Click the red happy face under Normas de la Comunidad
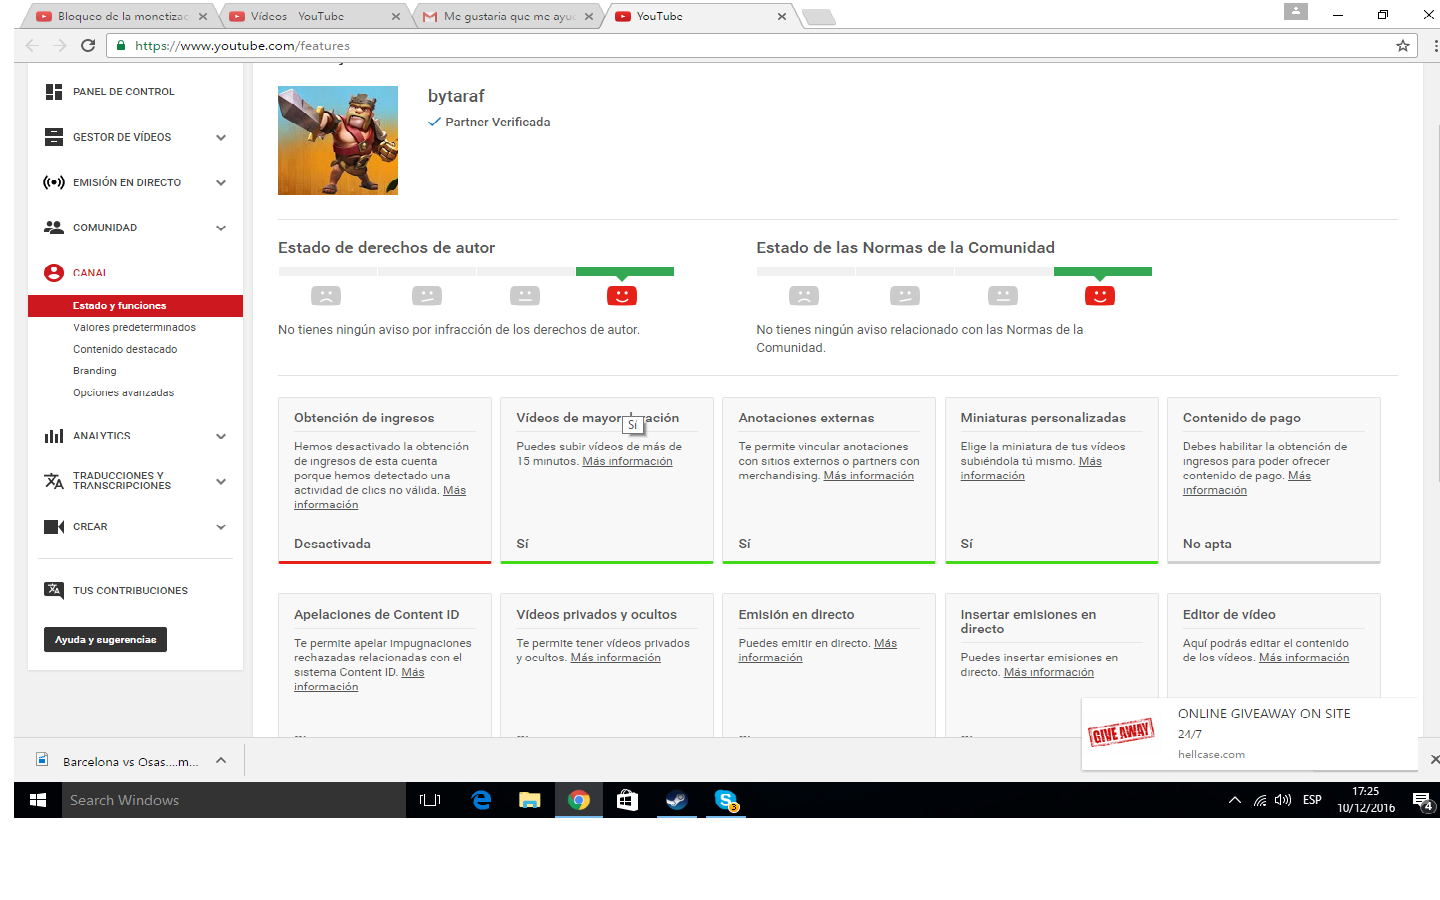Image resolution: width=1440 pixels, height=900 pixels. click(x=1100, y=296)
